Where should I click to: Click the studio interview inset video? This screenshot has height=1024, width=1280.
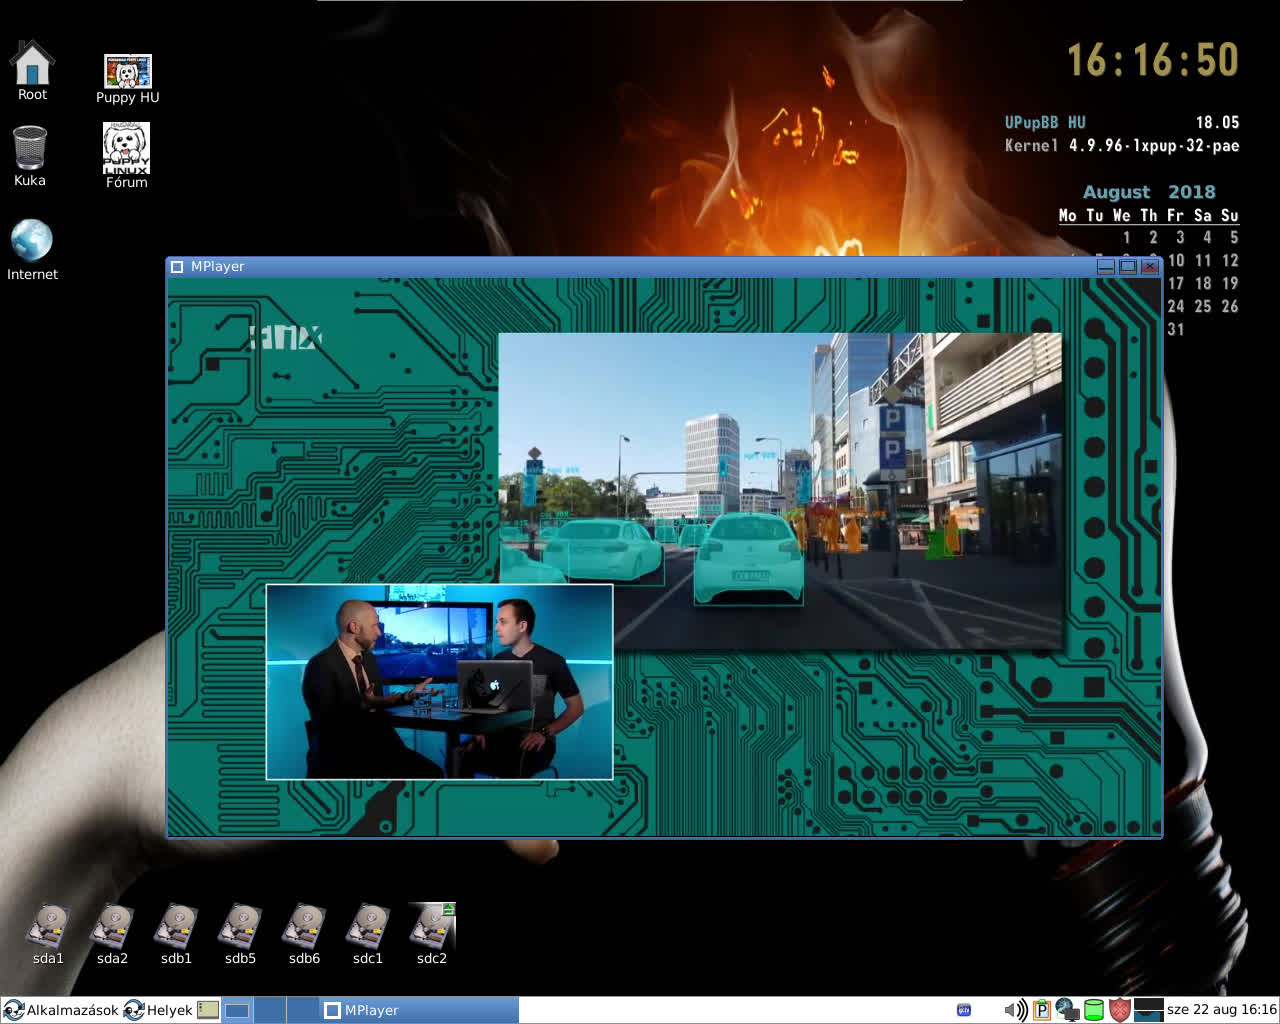[439, 682]
